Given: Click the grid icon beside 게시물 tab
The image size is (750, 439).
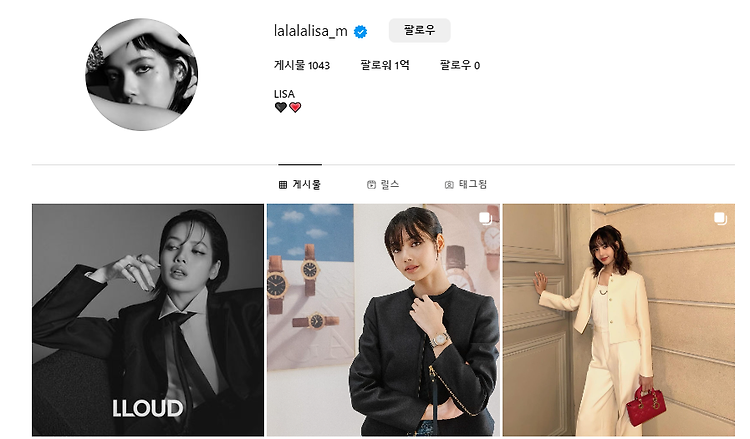Looking at the screenshot, I should [283, 185].
